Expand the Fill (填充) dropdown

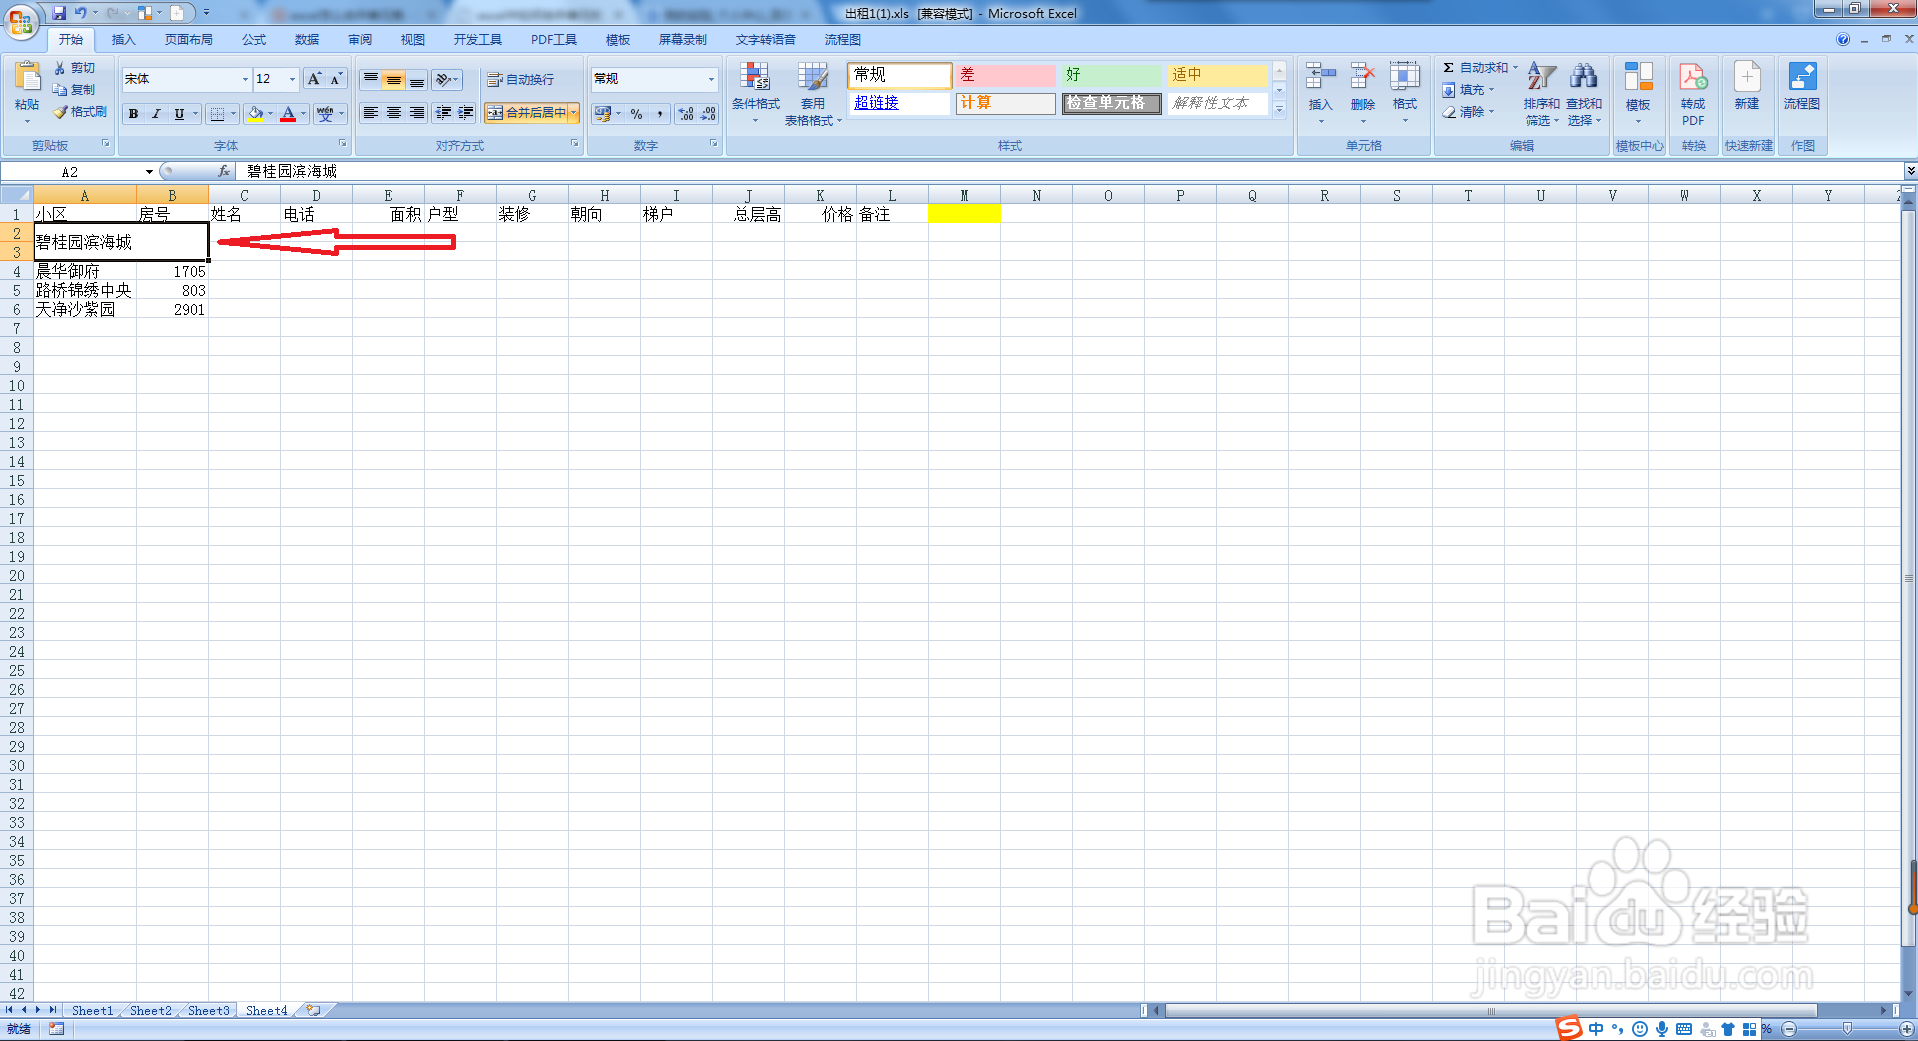coord(1491,90)
